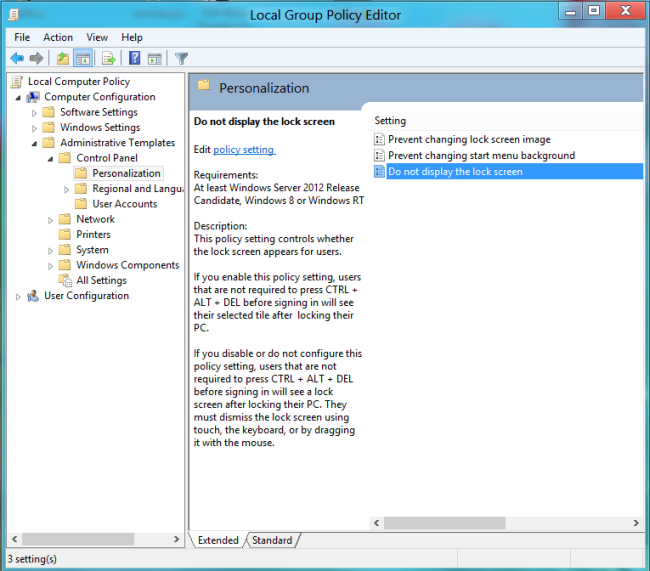Collapse the Administrative Templates tree node
The width and height of the screenshot is (650, 571).
coord(35,143)
